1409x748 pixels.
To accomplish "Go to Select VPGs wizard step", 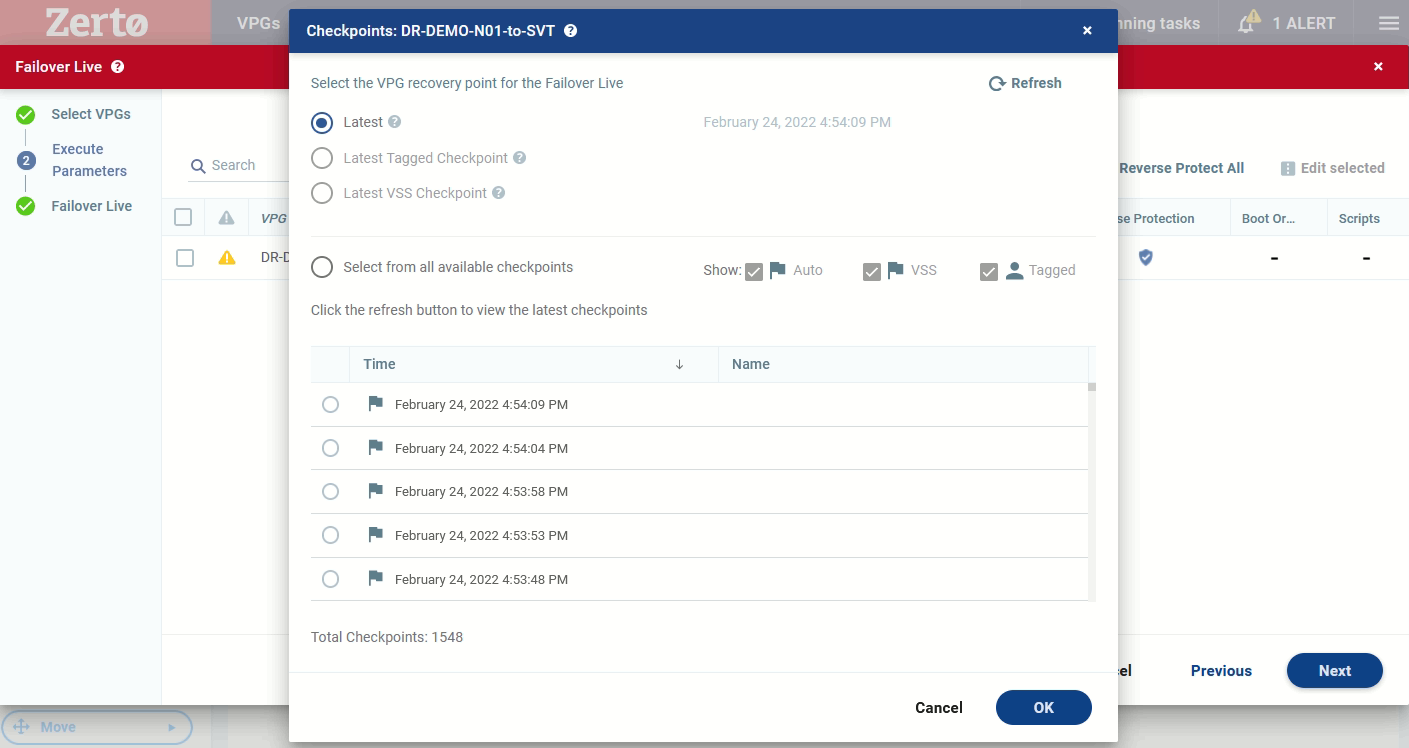I will pyautogui.click(x=91, y=114).
